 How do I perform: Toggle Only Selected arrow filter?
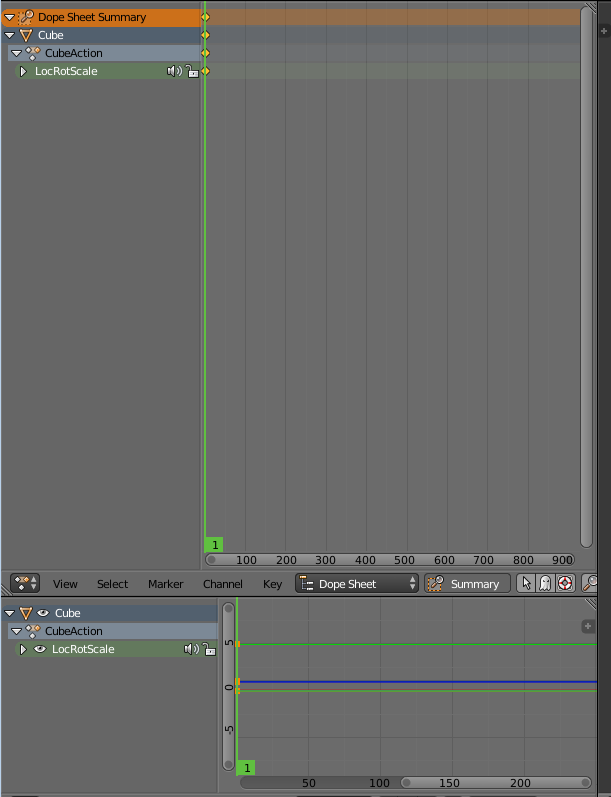[526, 584]
